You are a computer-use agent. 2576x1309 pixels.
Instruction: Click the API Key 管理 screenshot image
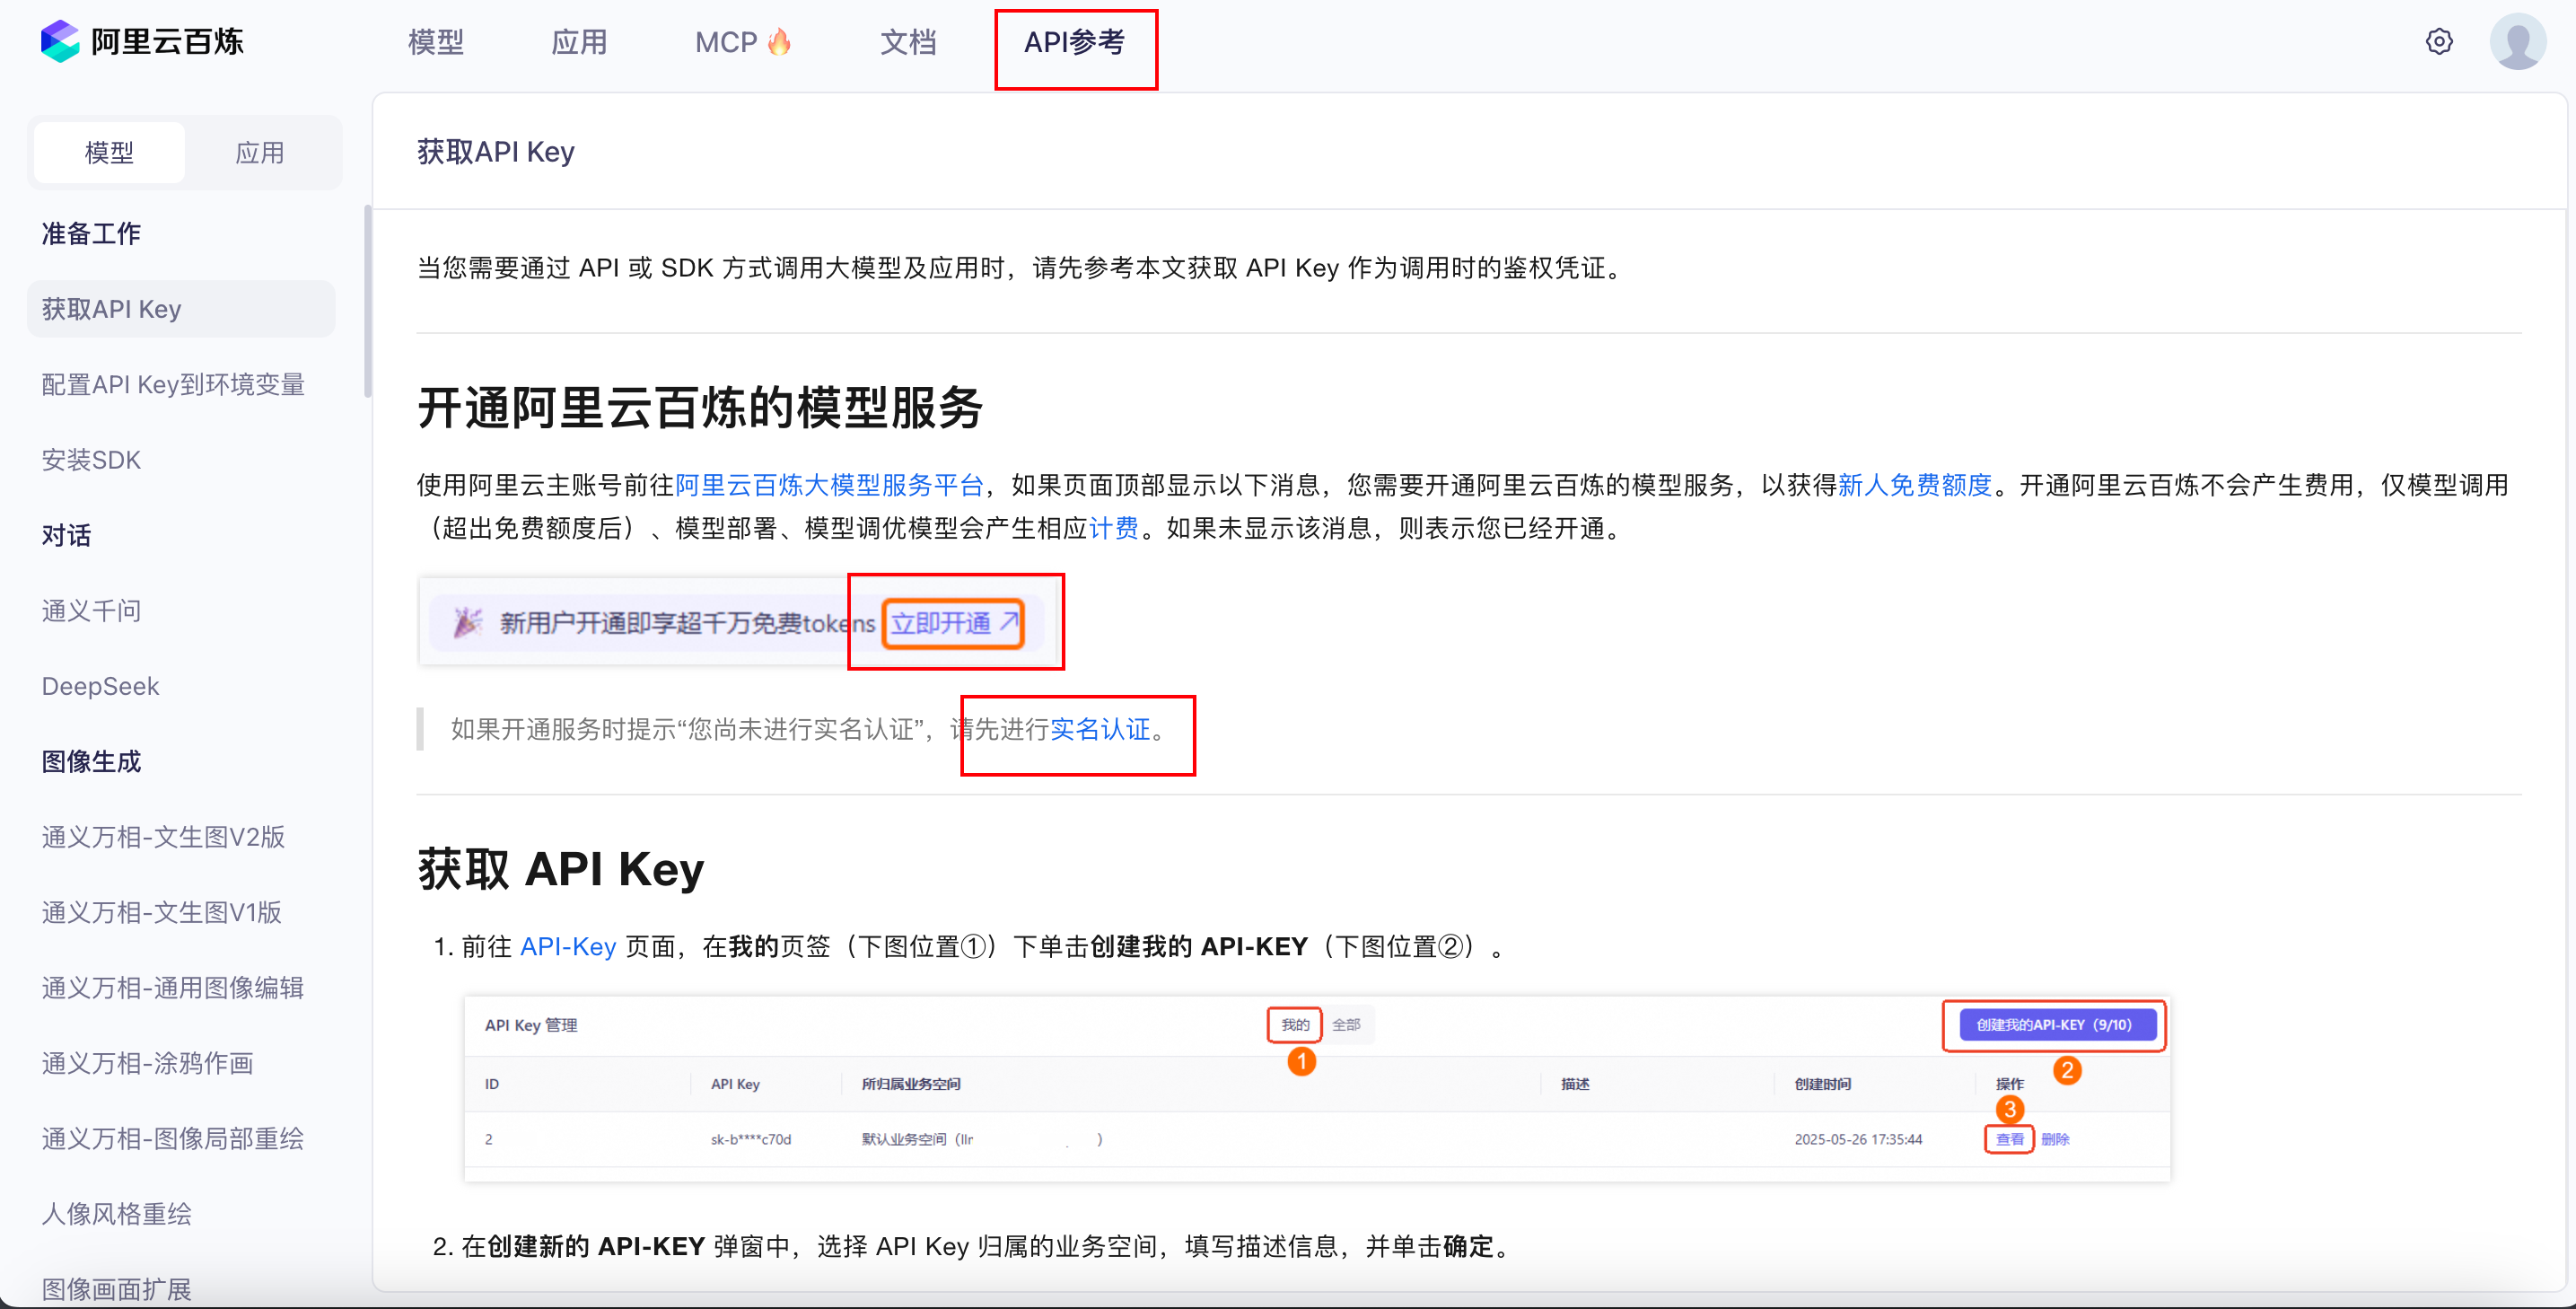point(1316,1088)
